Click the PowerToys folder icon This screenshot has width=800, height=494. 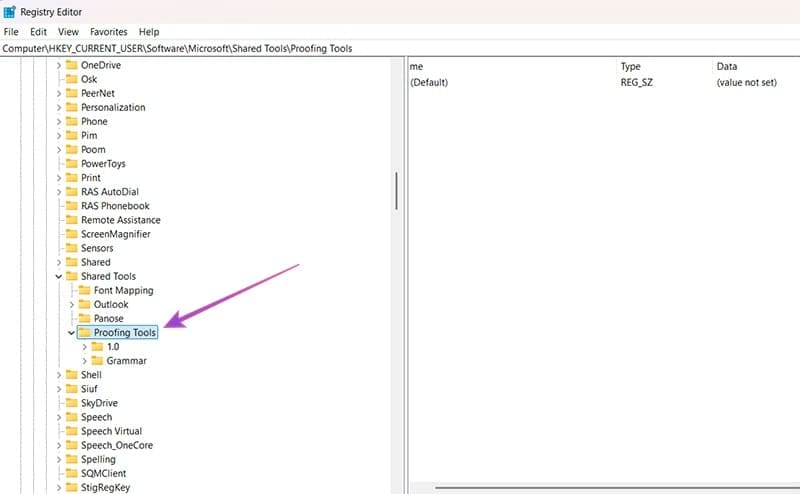[71, 163]
